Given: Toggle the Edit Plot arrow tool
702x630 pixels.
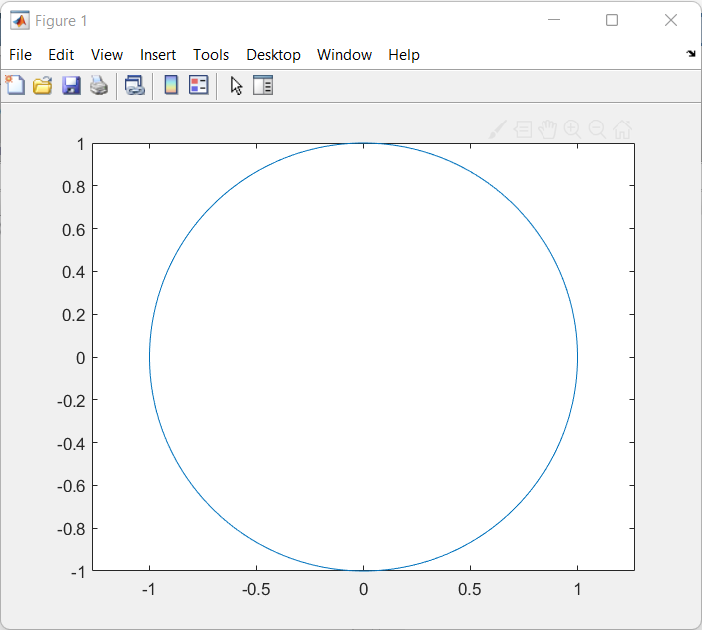Looking at the screenshot, I should 236,85.
